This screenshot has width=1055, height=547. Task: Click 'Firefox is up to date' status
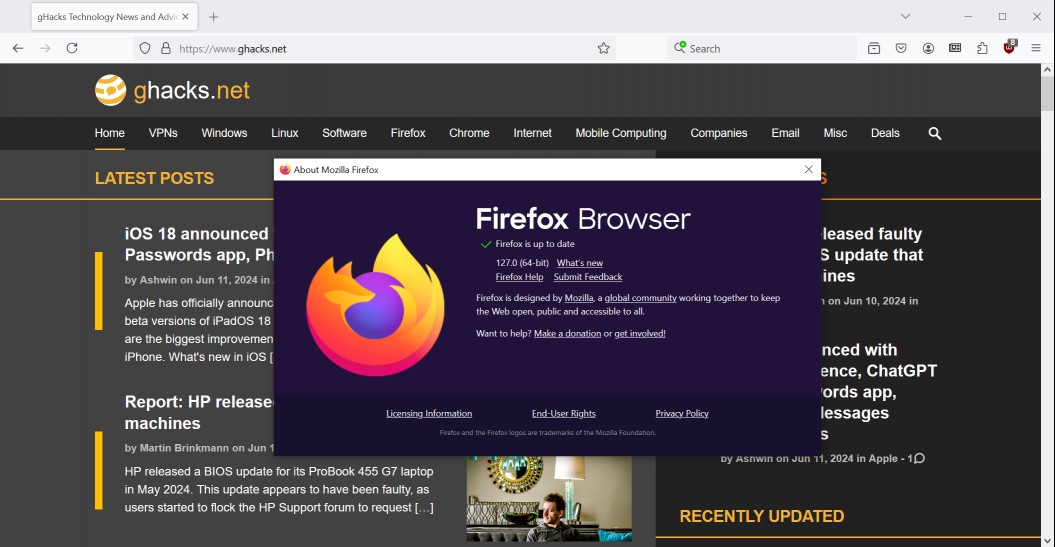[x=535, y=244]
